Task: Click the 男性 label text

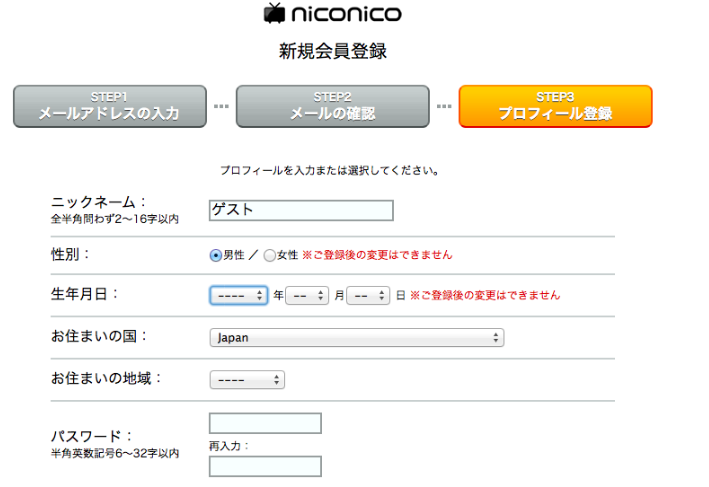Action: pyautogui.click(x=234, y=255)
